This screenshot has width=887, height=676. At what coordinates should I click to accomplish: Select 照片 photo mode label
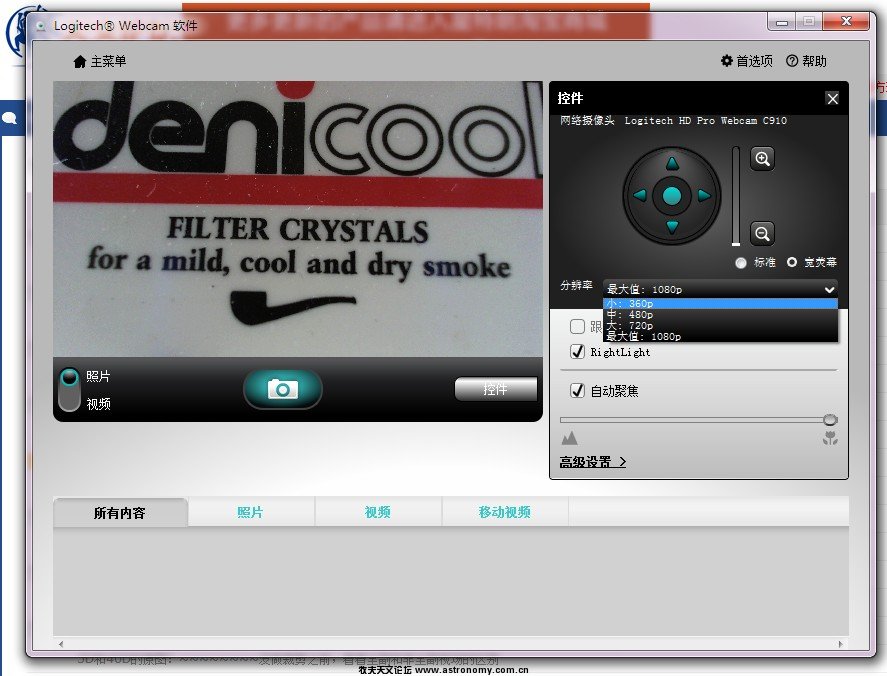point(98,376)
